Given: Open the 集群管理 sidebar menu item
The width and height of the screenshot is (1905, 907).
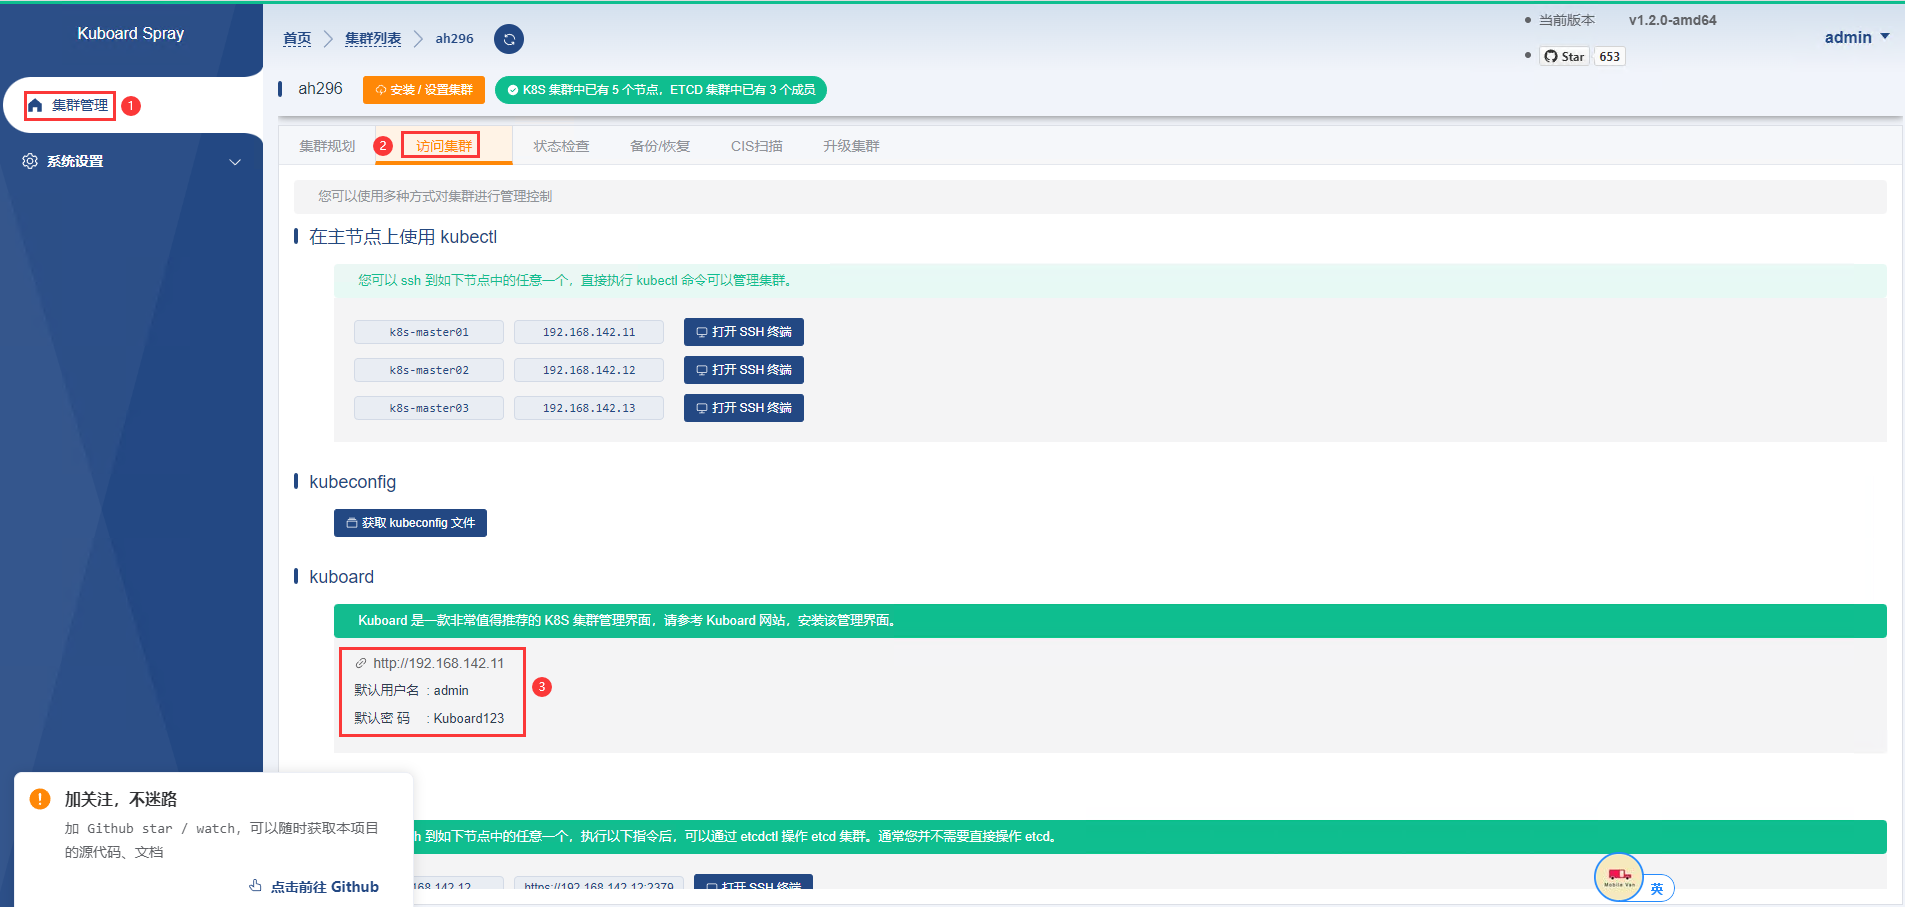Looking at the screenshot, I should click(x=131, y=105).
